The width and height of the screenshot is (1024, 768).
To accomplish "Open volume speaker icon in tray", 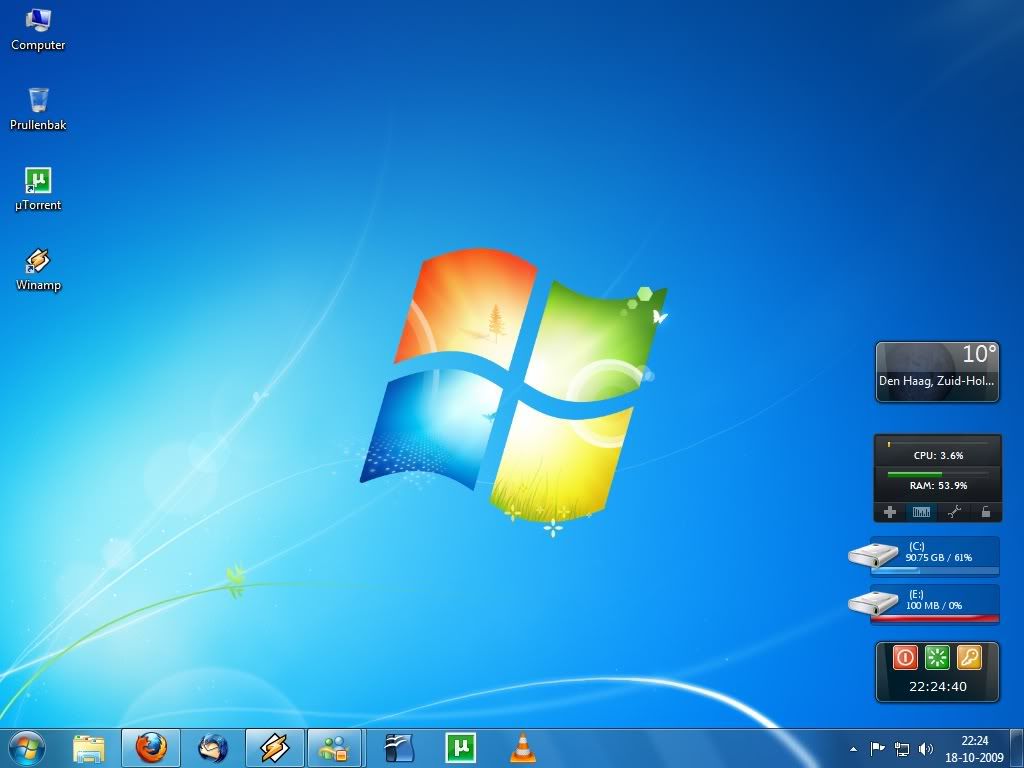I will pyautogui.click(x=925, y=748).
